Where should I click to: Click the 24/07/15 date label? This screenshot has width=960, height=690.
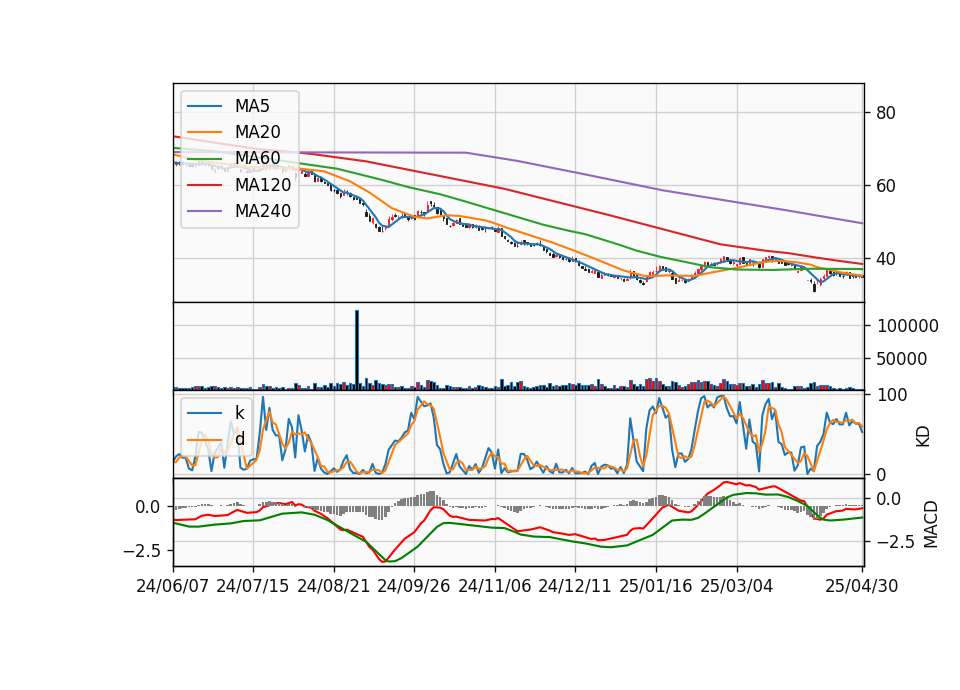(253, 587)
